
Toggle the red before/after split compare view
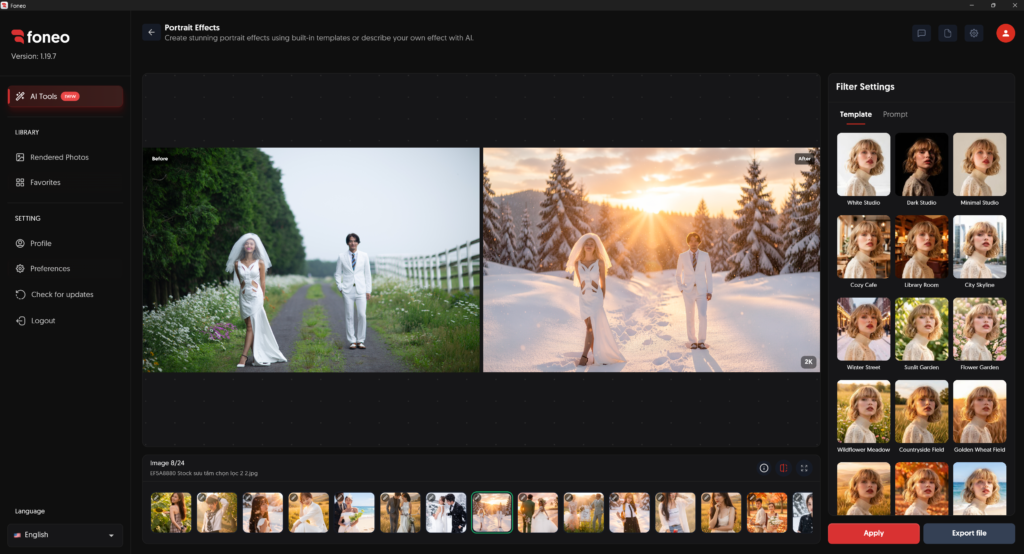coord(784,468)
